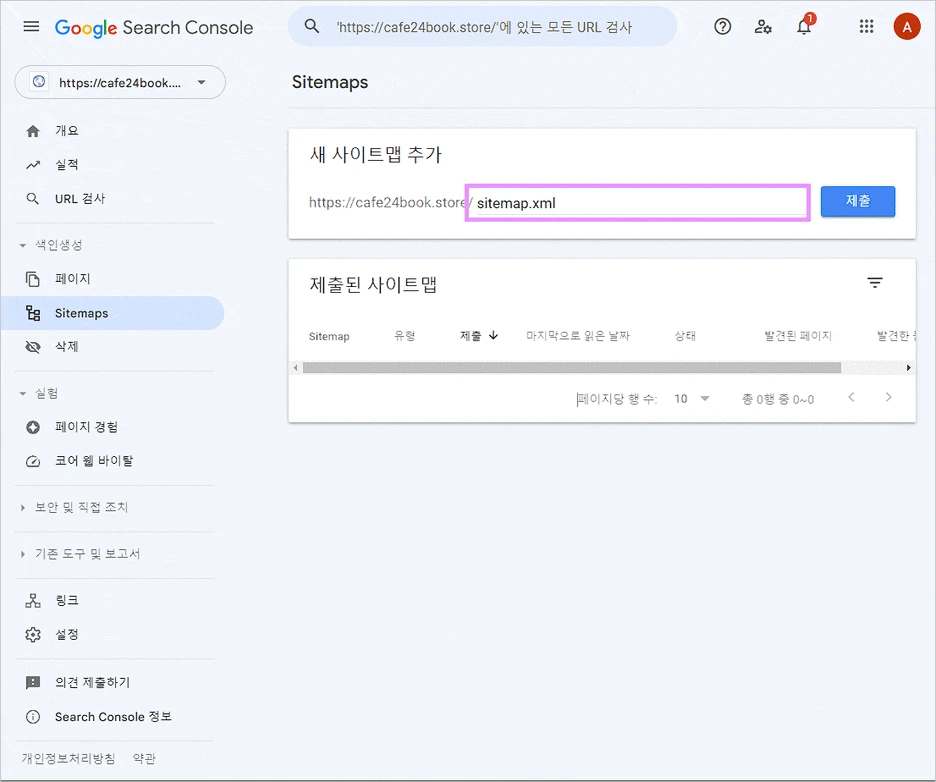The image size is (936, 782).
Task: Open Search Console help
Action: click(x=722, y=27)
